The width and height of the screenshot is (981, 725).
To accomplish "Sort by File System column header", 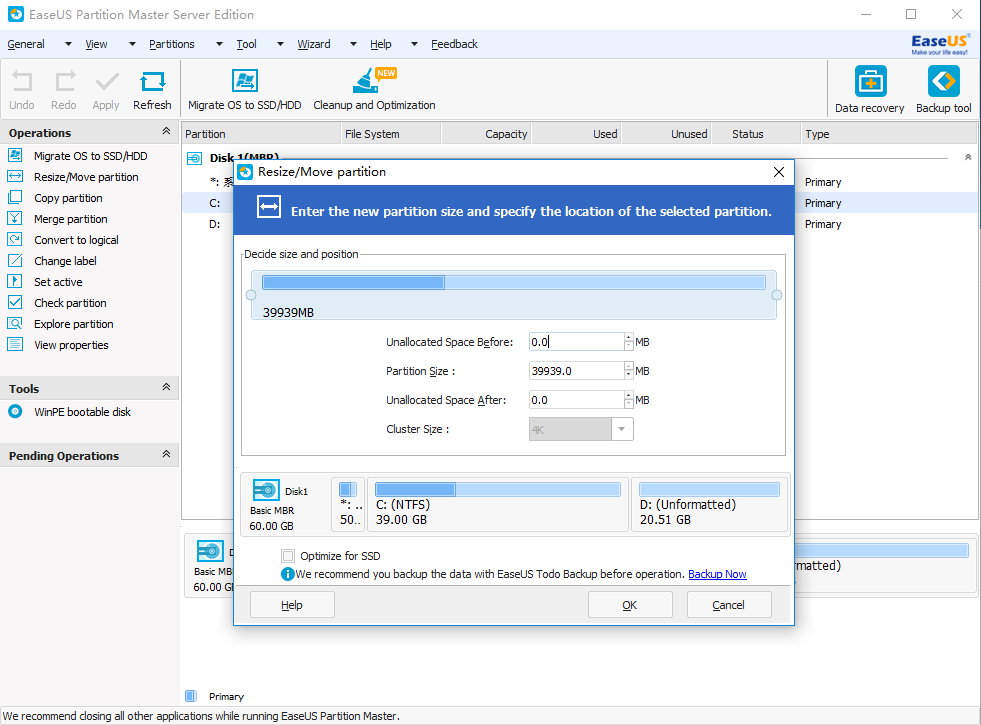I will coord(391,134).
